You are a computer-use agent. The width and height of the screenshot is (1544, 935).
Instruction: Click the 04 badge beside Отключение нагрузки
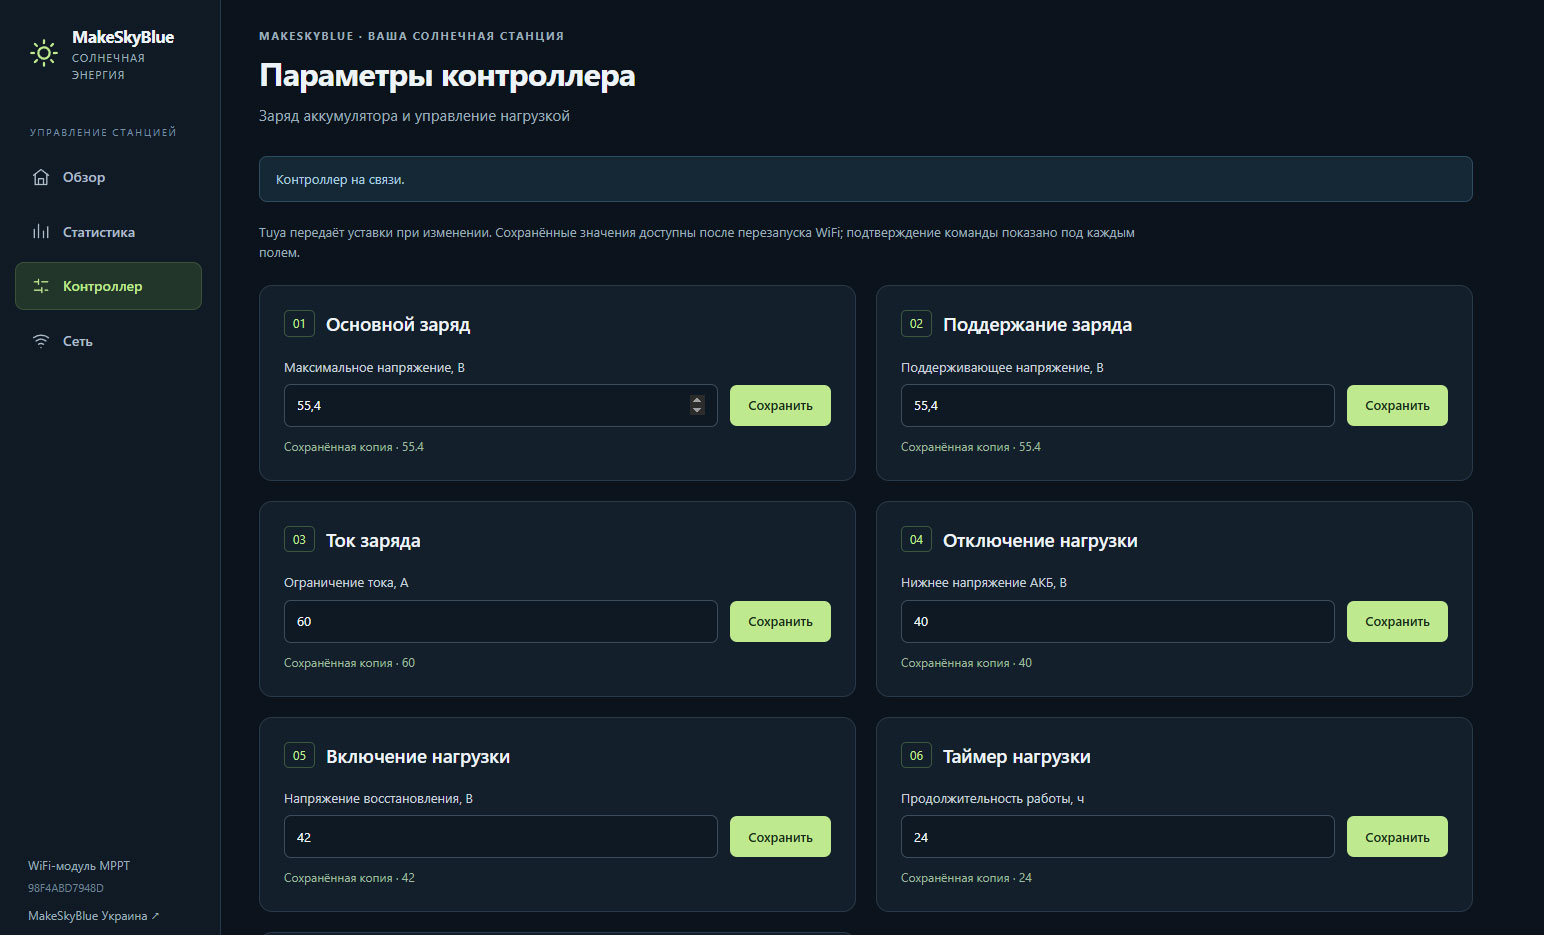tap(916, 540)
